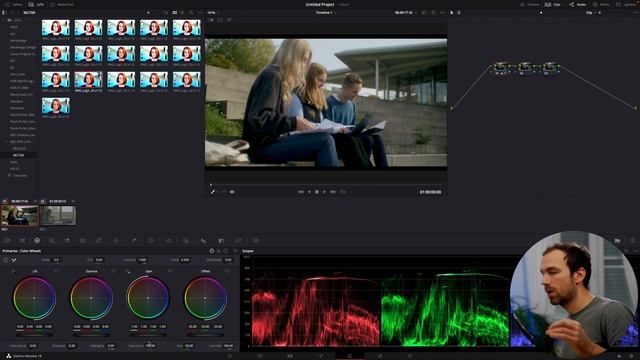640x360 pixels.
Task: Switch to the Deliver page
Action: 410,356
